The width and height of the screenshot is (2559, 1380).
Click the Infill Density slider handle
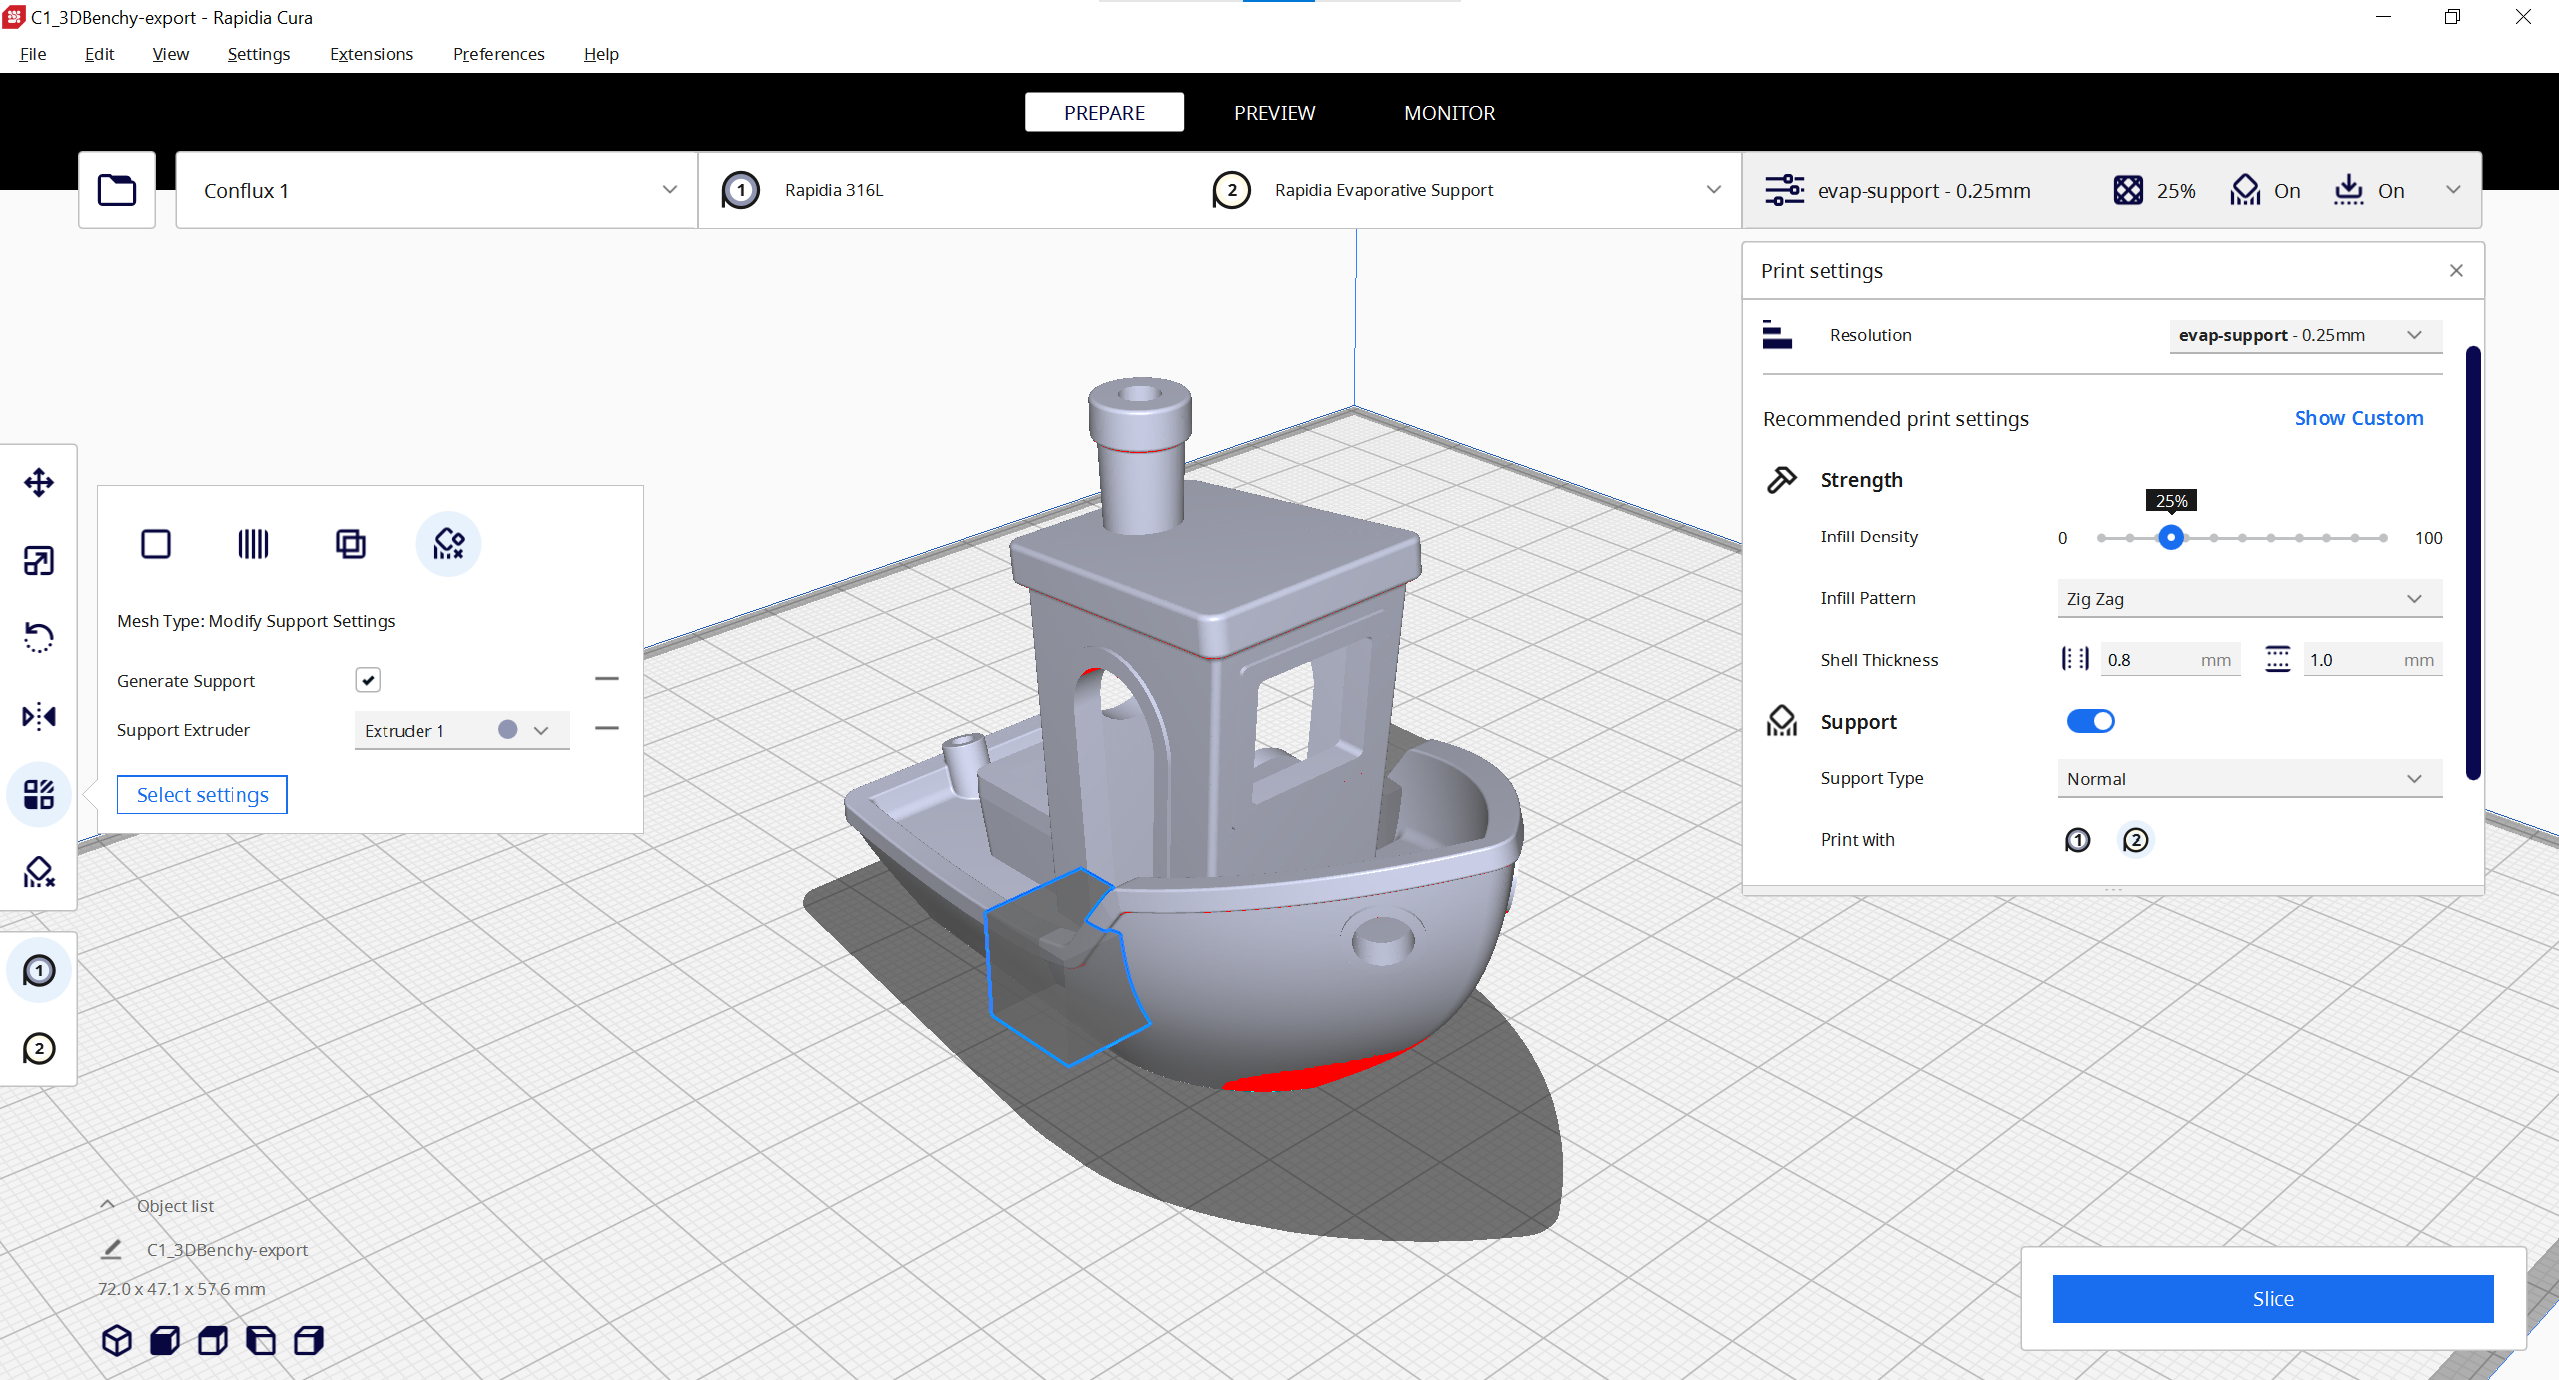[2170, 538]
